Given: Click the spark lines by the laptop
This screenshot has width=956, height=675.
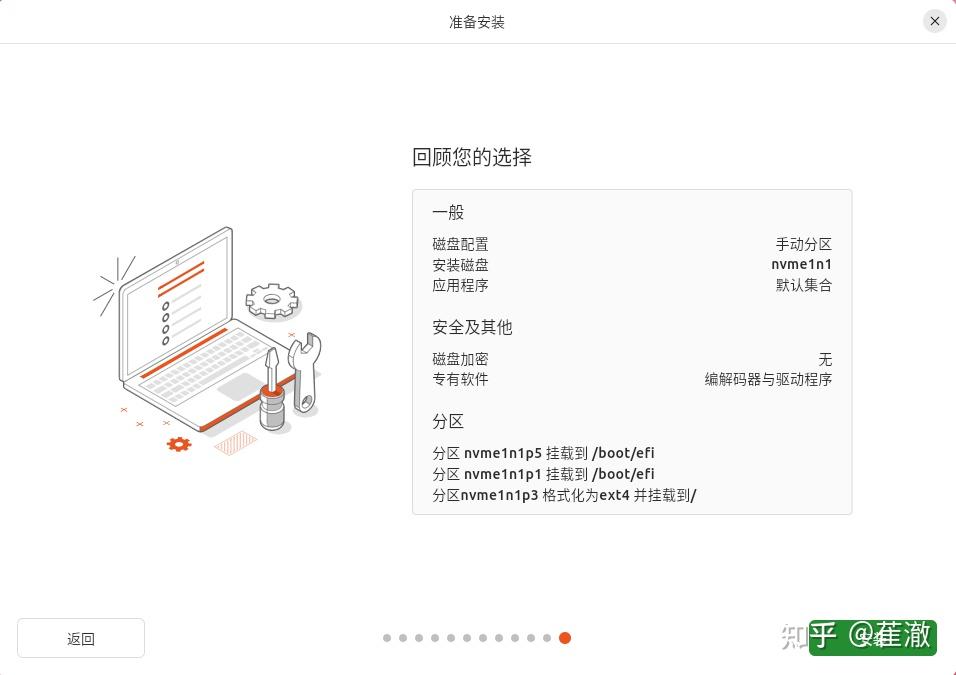Looking at the screenshot, I should click(114, 285).
